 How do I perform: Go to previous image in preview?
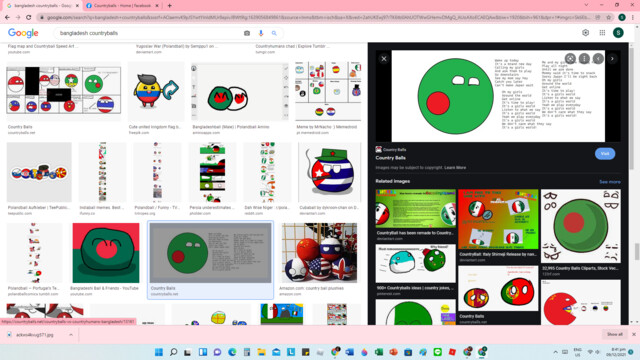pos(598,59)
